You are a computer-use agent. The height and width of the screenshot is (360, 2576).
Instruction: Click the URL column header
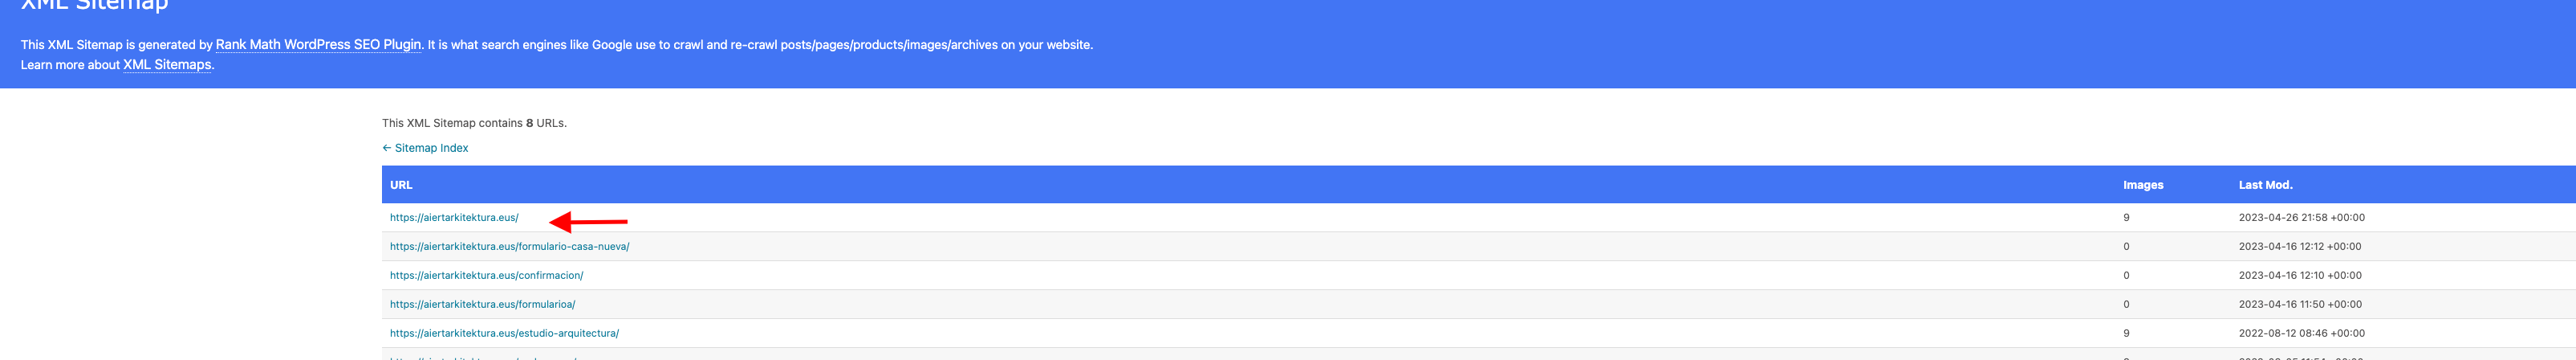401,185
